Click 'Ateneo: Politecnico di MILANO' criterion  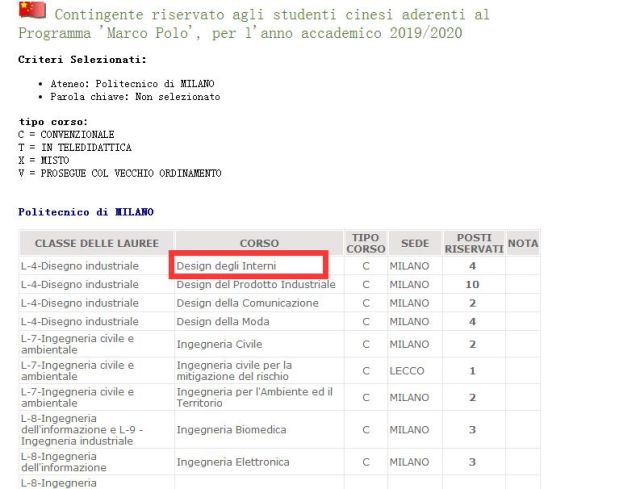(x=132, y=84)
